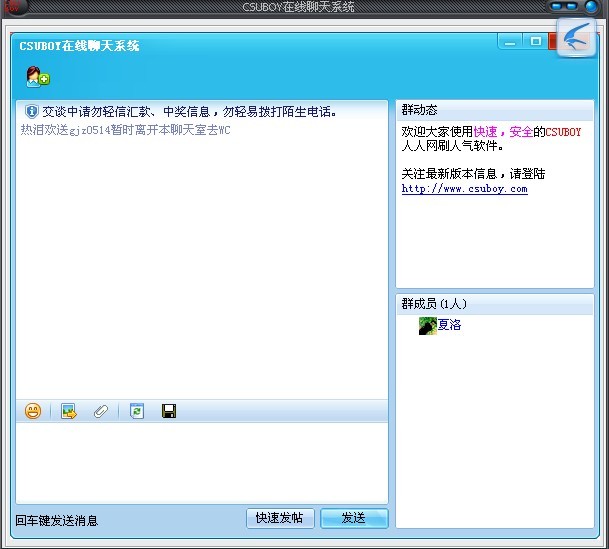Click the 快速发帖 quick post button
The width and height of the screenshot is (609, 549).
click(x=280, y=518)
